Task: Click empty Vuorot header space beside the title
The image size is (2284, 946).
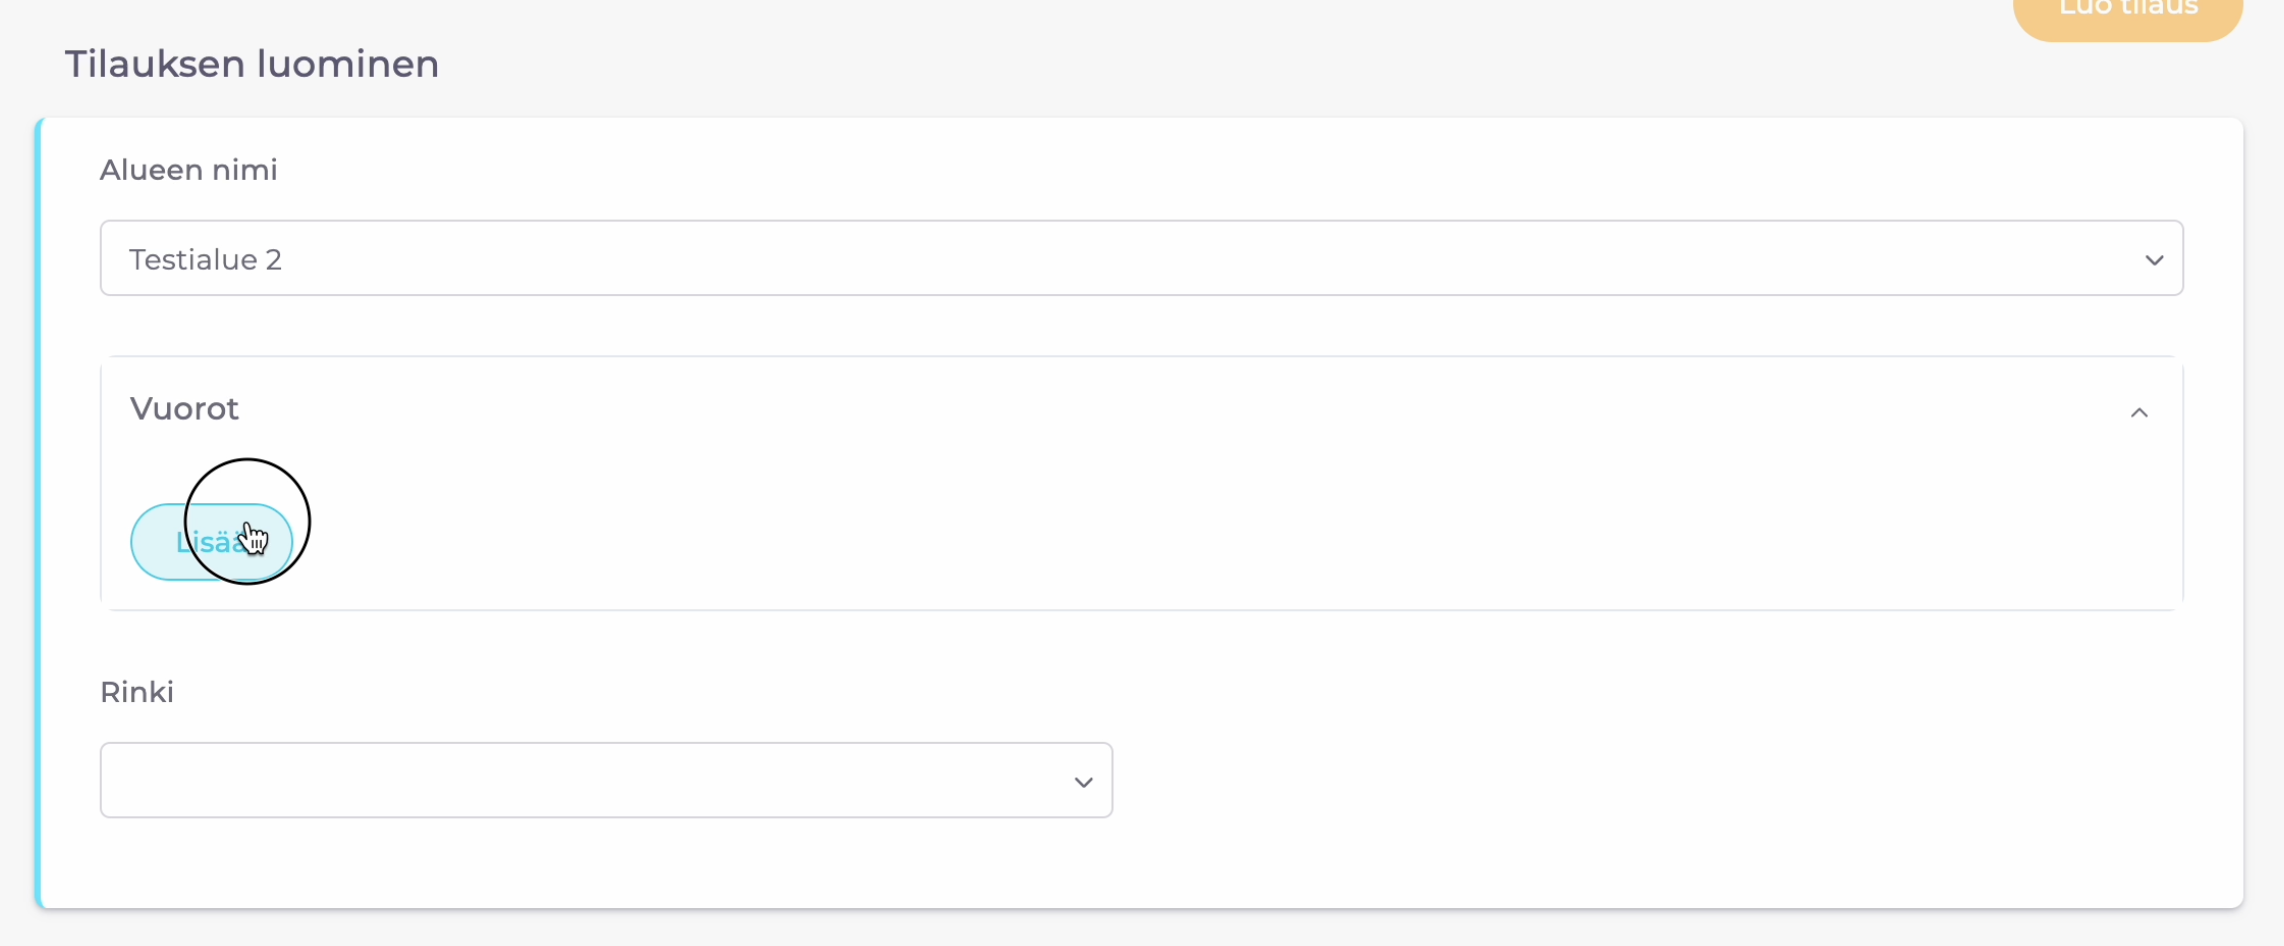Action: pos(1100,409)
